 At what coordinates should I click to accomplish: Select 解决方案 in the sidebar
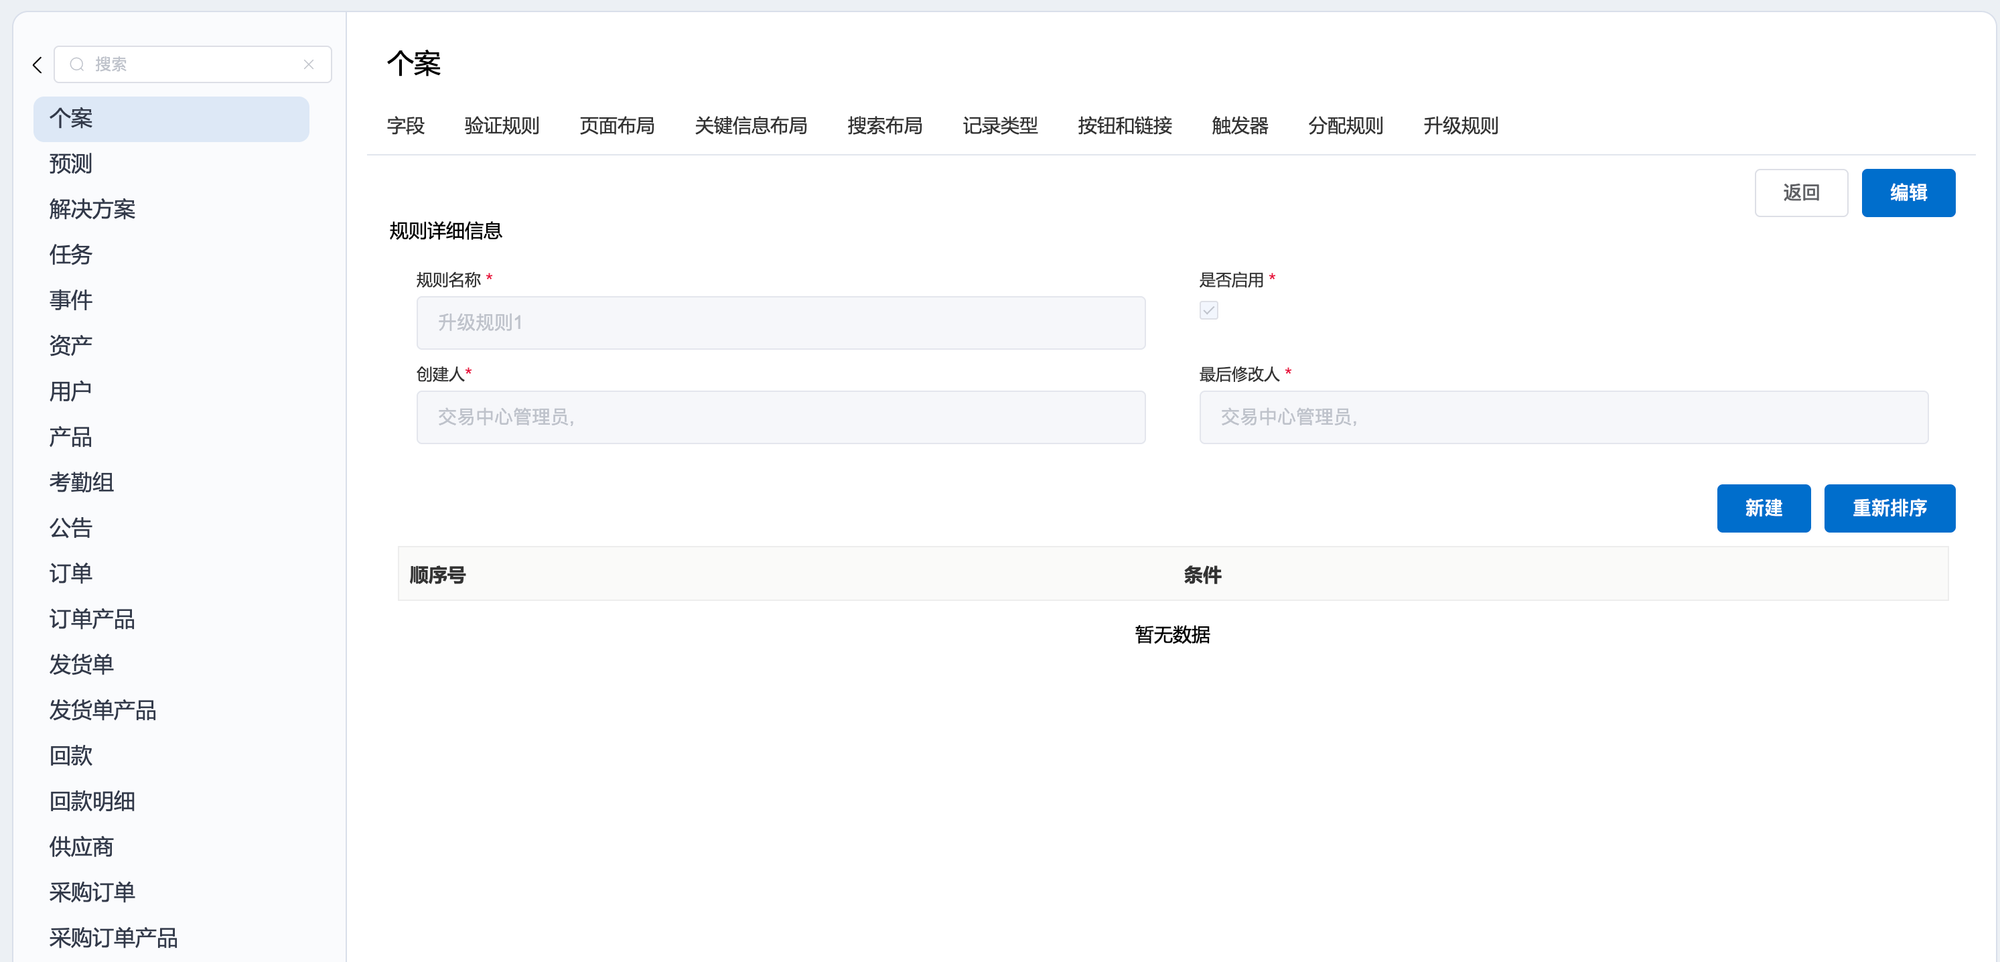coord(92,209)
